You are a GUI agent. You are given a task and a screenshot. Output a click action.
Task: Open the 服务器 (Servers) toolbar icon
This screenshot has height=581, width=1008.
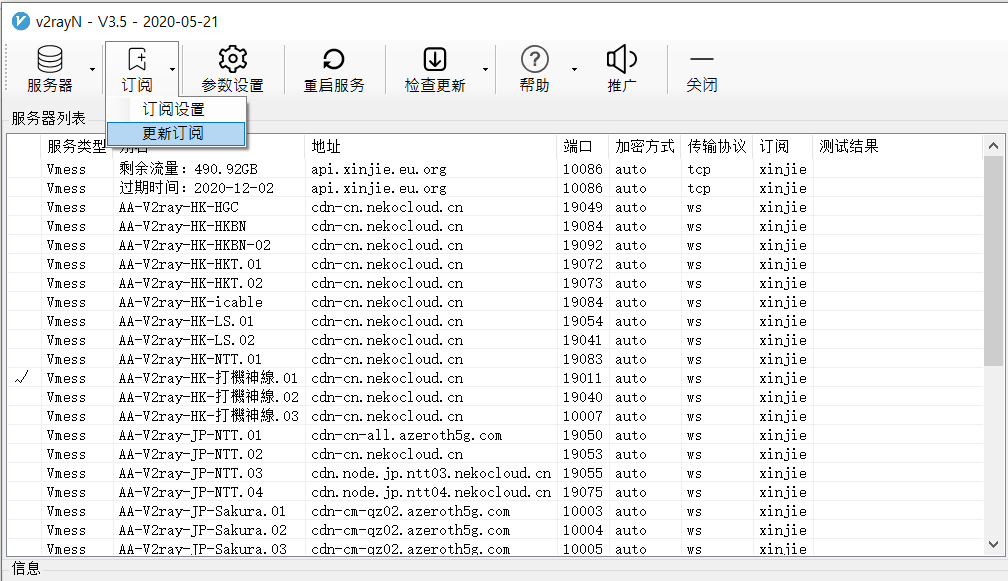(x=50, y=59)
